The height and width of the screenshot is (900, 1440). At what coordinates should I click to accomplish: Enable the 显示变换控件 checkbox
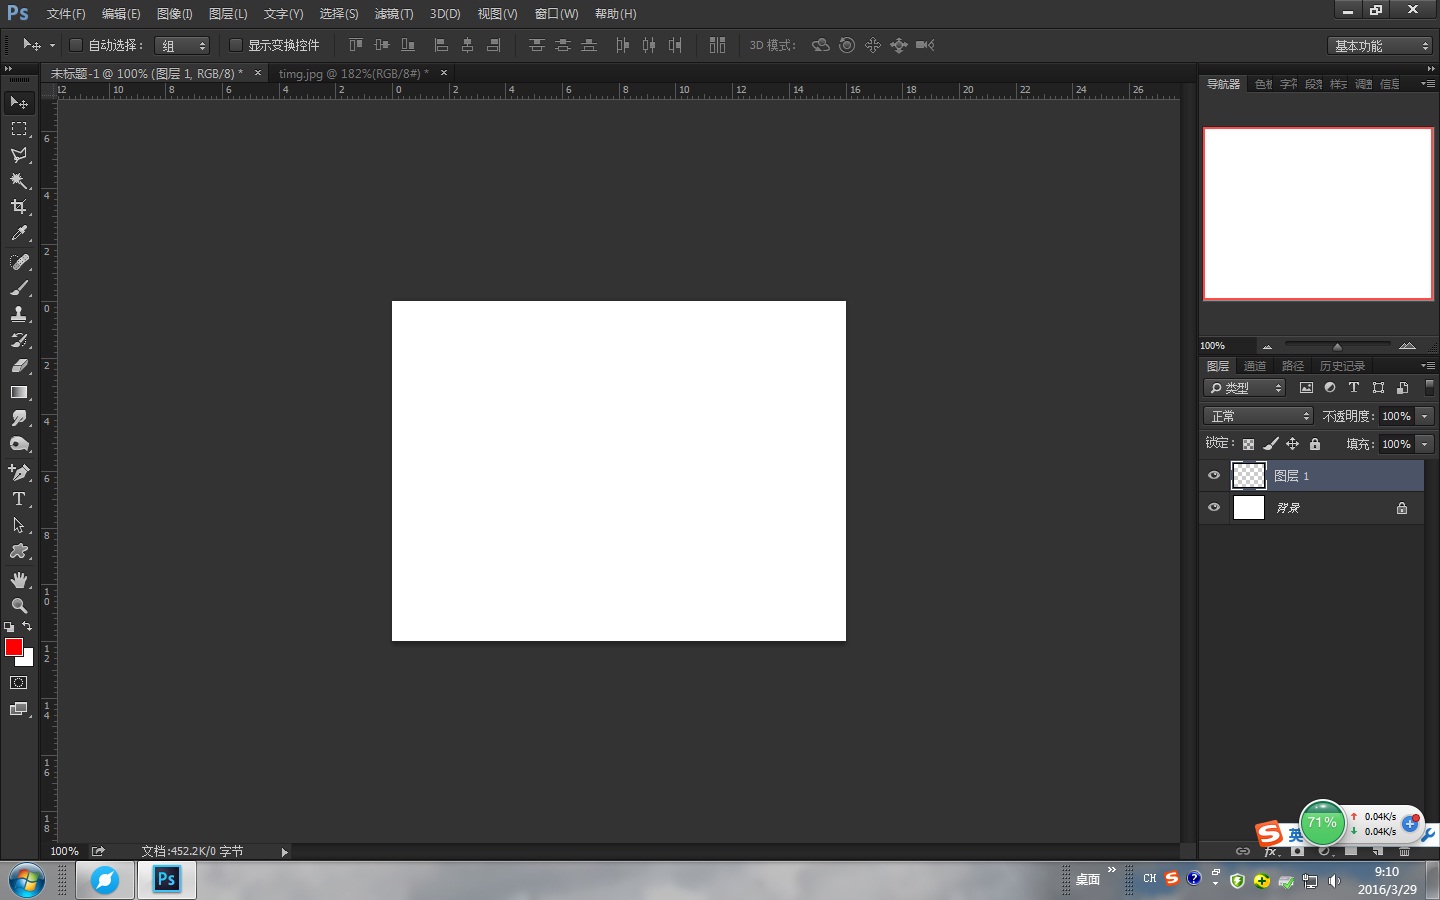[236, 45]
